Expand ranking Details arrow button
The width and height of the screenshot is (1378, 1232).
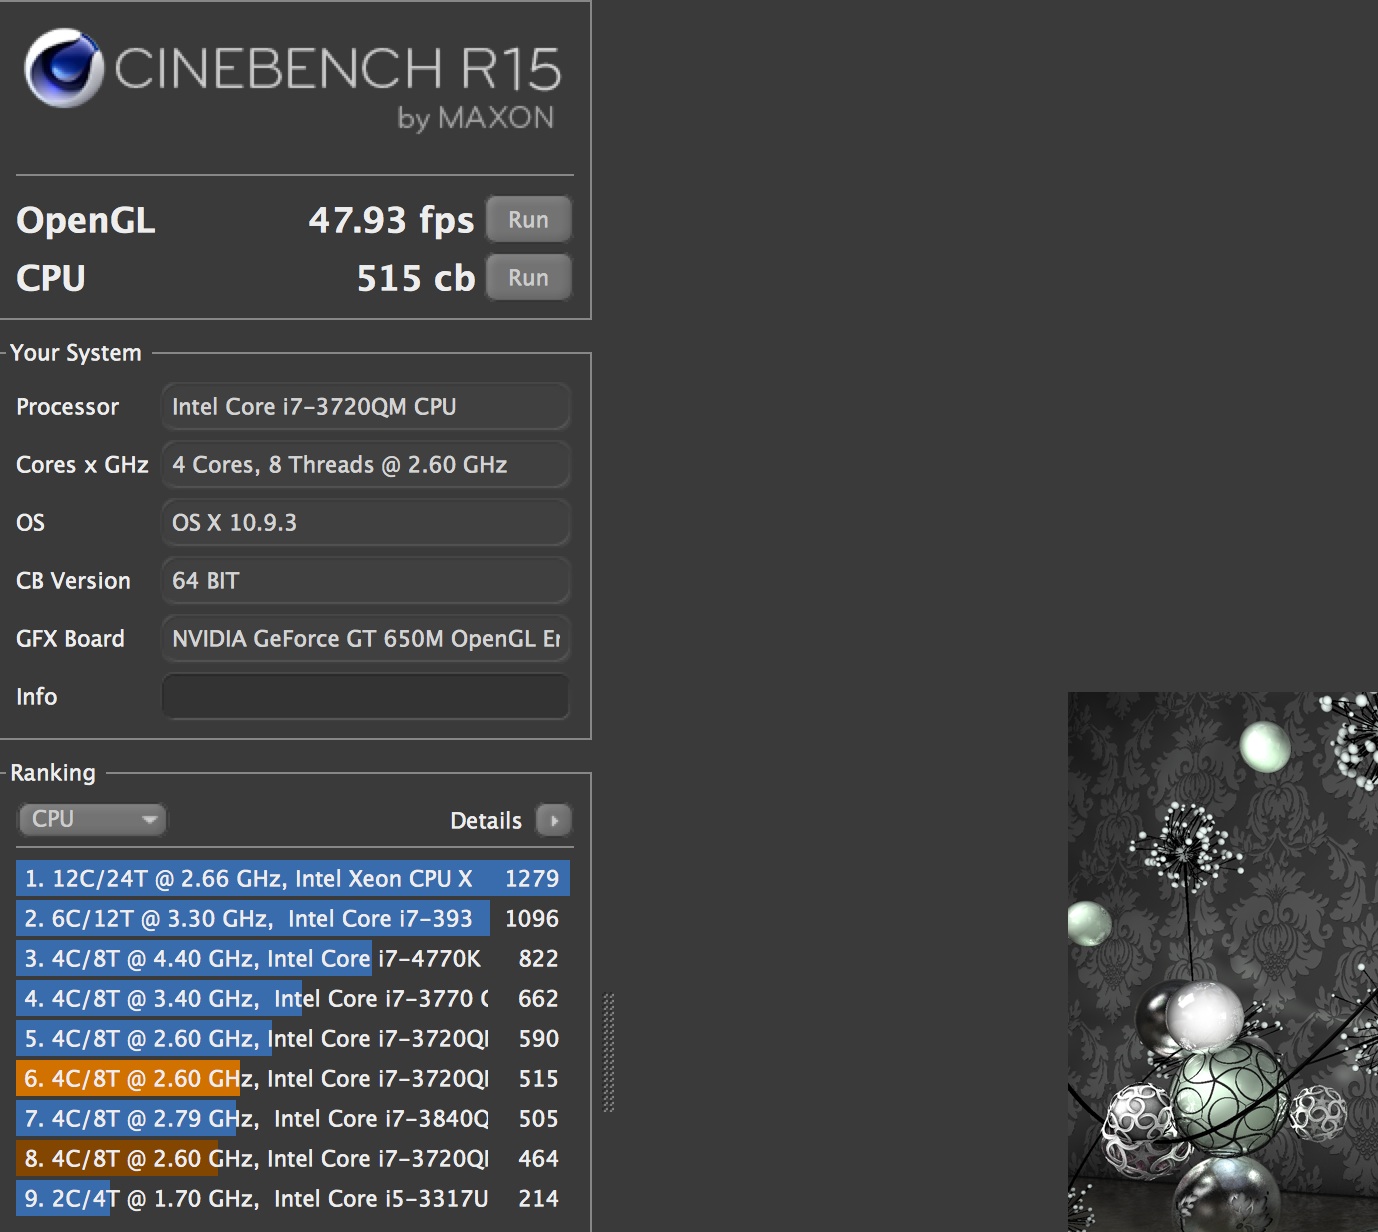point(554,820)
